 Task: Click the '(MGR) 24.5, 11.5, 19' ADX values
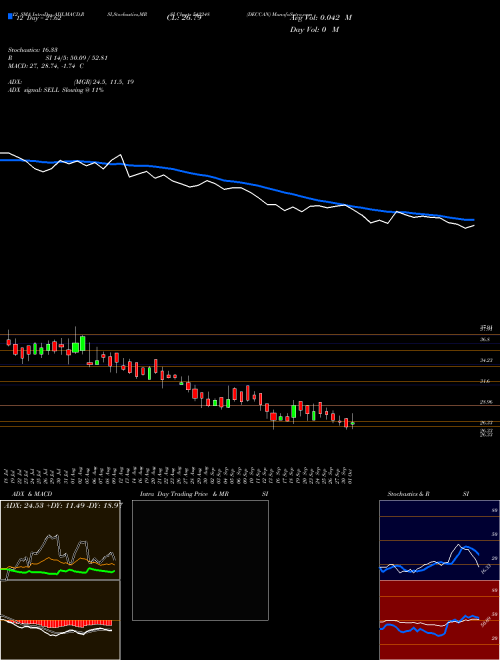point(104,82)
